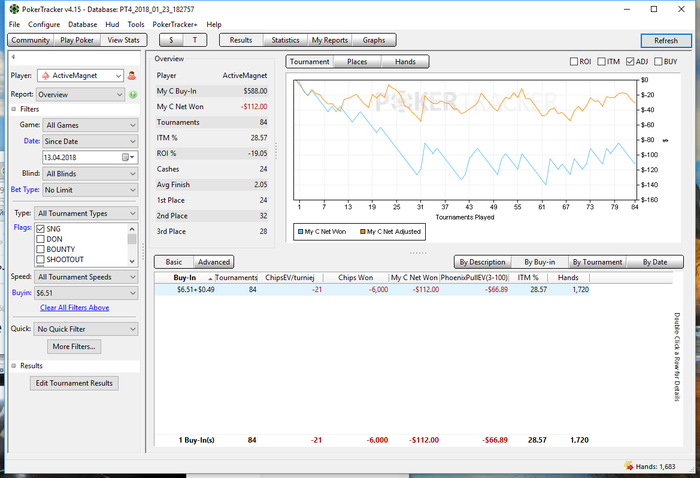The width and height of the screenshot is (700, 478).
Task: Open the Hud menu
Action: pos(112,25)
